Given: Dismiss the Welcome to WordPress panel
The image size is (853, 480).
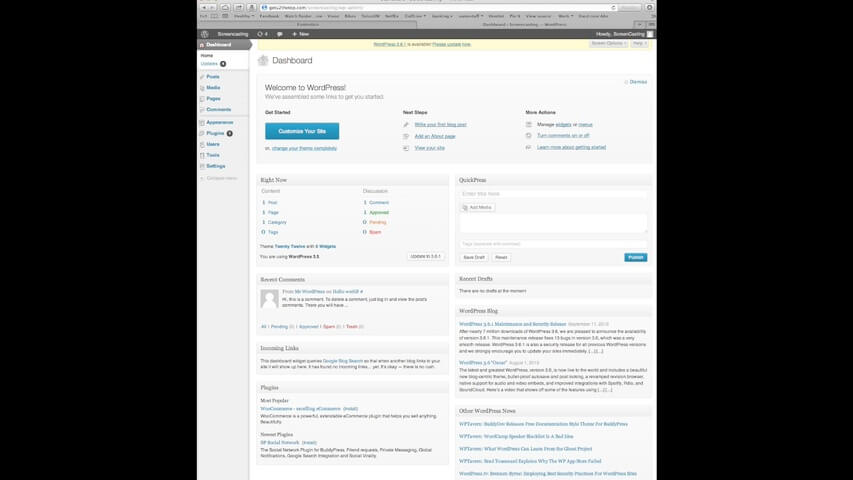Looking at the screenshot, I should coord(637,82).
